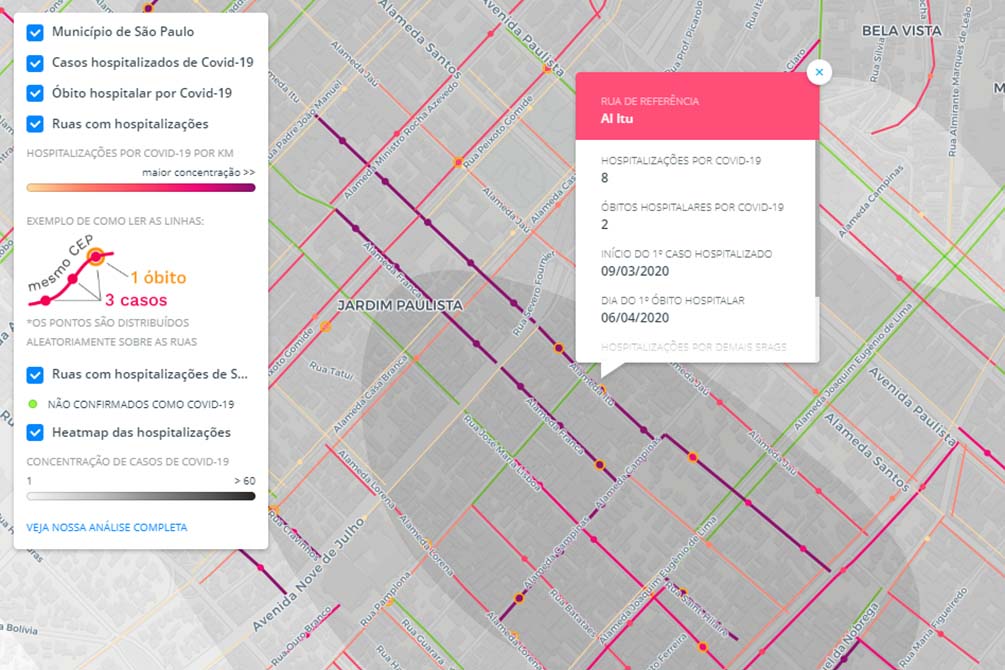Click the grayscale concentração de casos gradient bar

click(x=141, y=496)
